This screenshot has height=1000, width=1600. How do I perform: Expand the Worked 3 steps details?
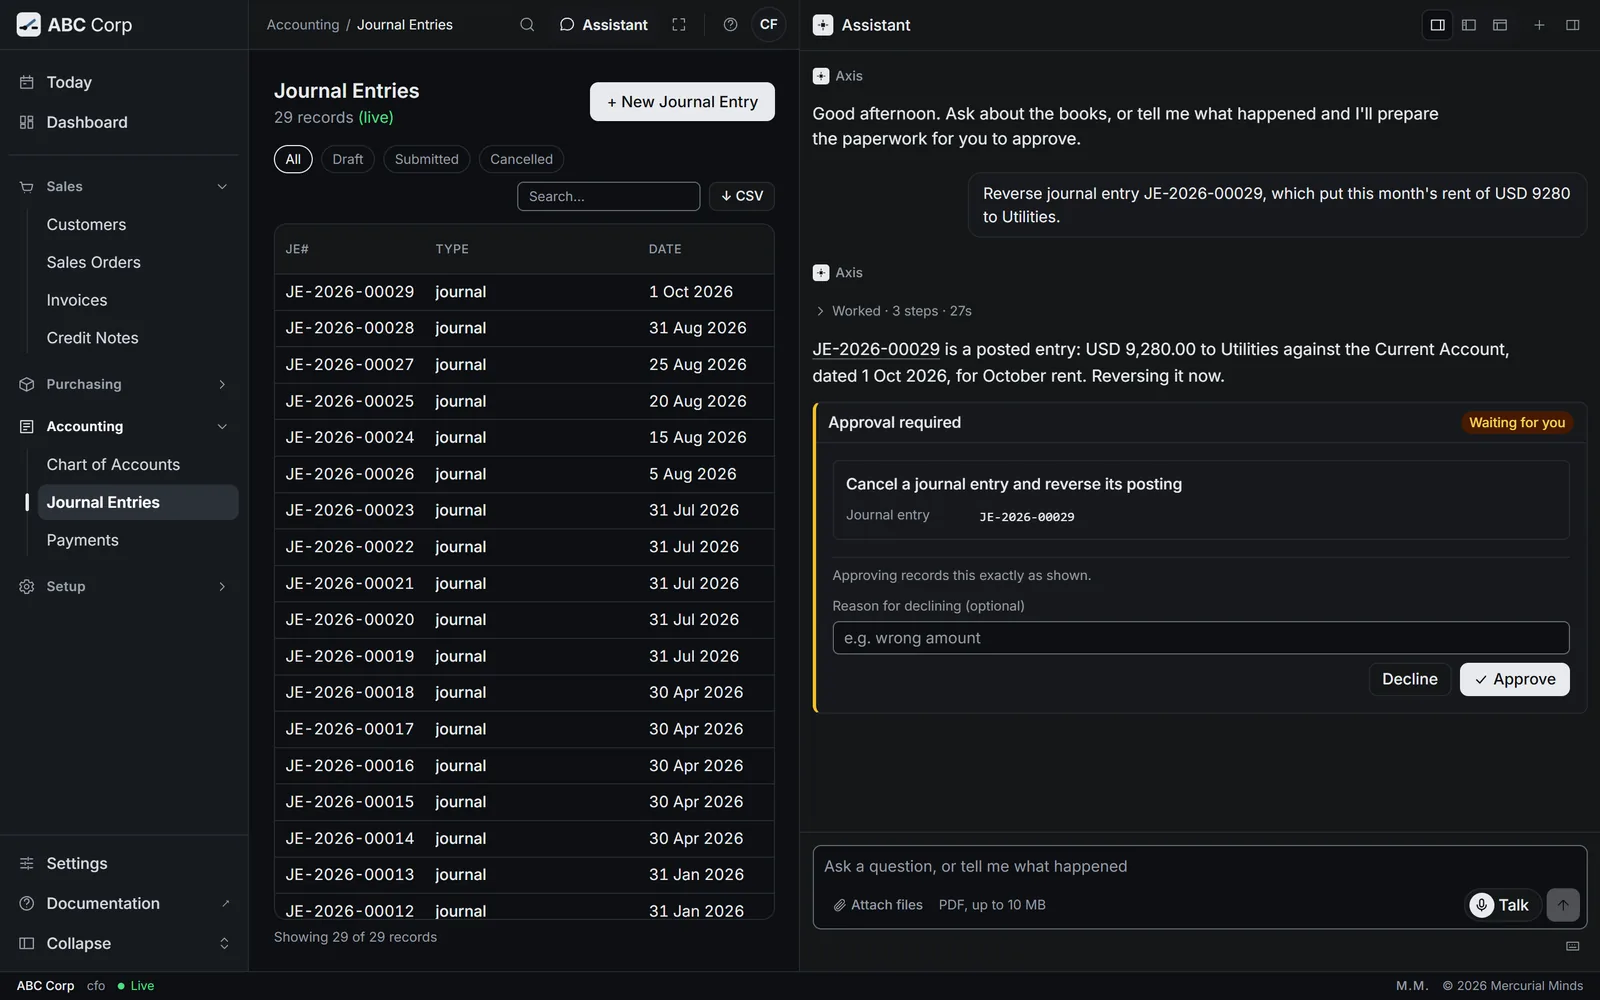tap(894, 311)
